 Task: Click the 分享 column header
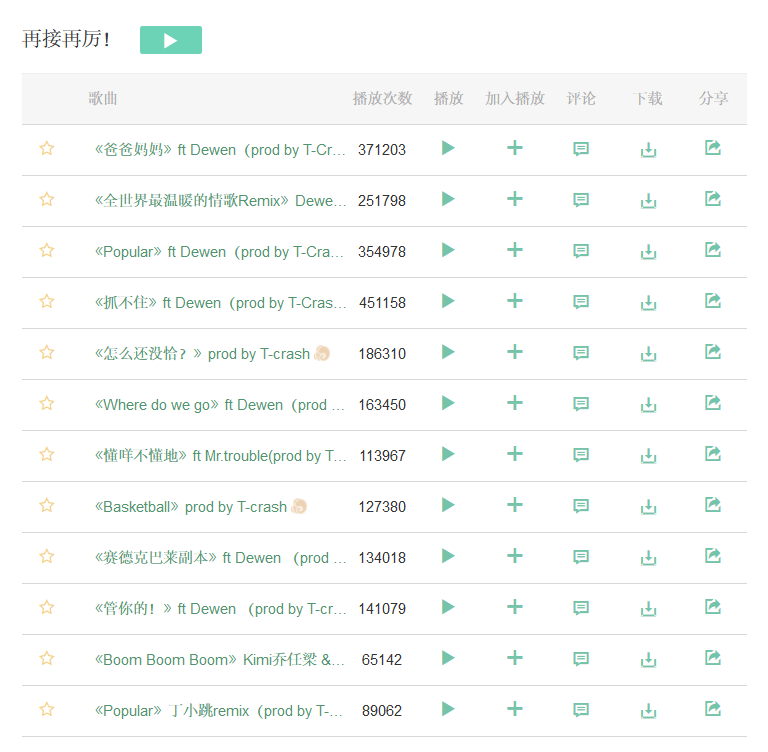[x=713, y=98]
